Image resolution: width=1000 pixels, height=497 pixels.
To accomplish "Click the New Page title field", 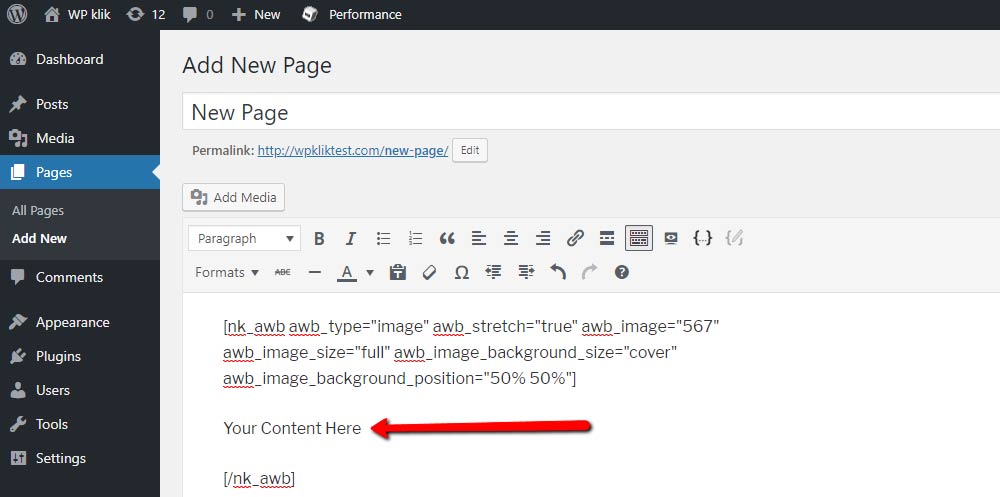I will point(591,112).
